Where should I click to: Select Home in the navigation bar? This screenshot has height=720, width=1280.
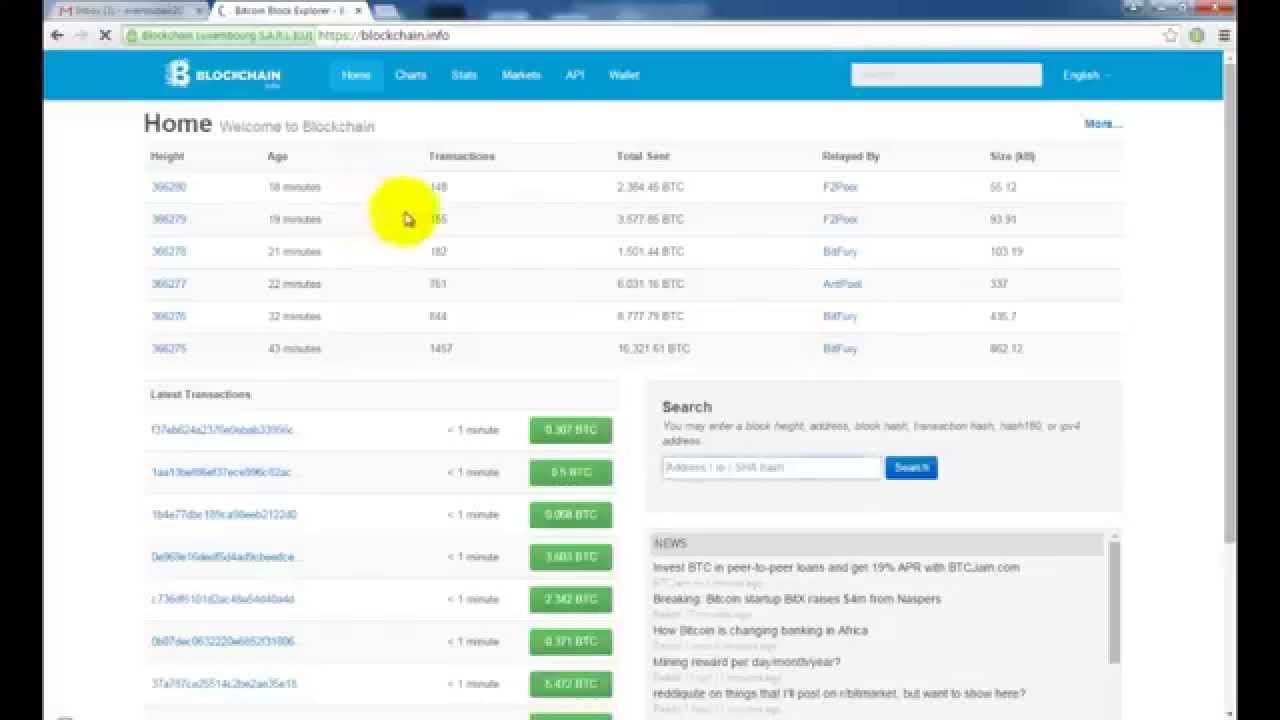coord(356,75)
